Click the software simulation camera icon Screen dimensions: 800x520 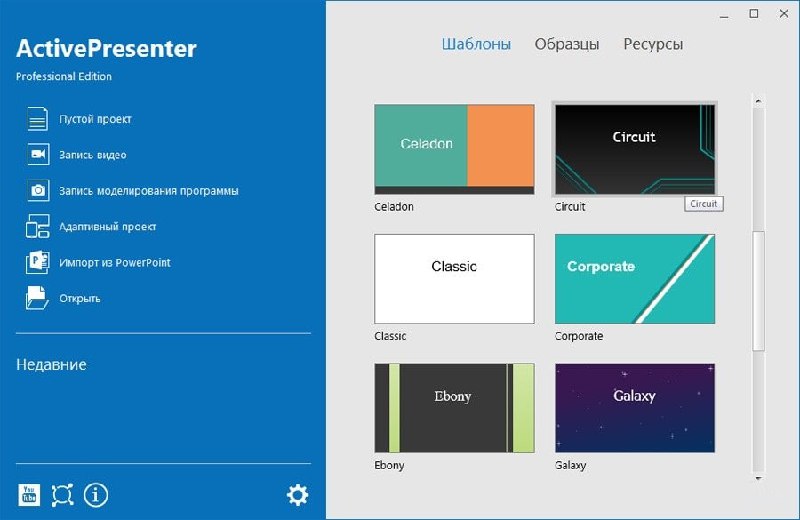38,191
